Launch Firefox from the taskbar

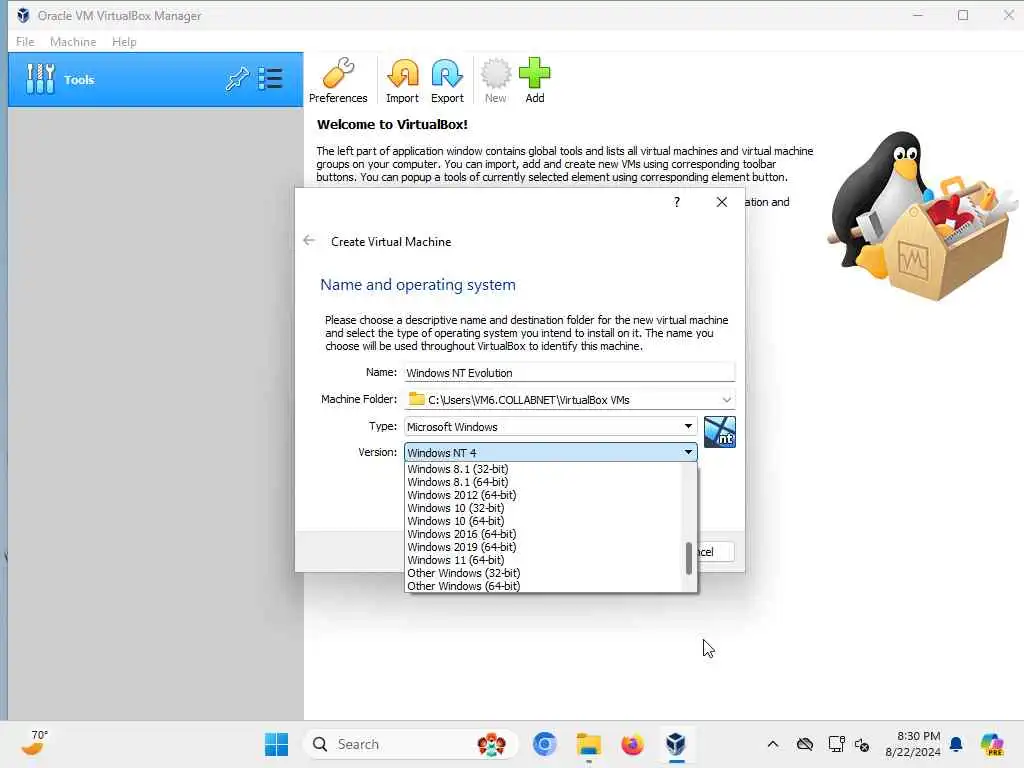pos(632,744)
